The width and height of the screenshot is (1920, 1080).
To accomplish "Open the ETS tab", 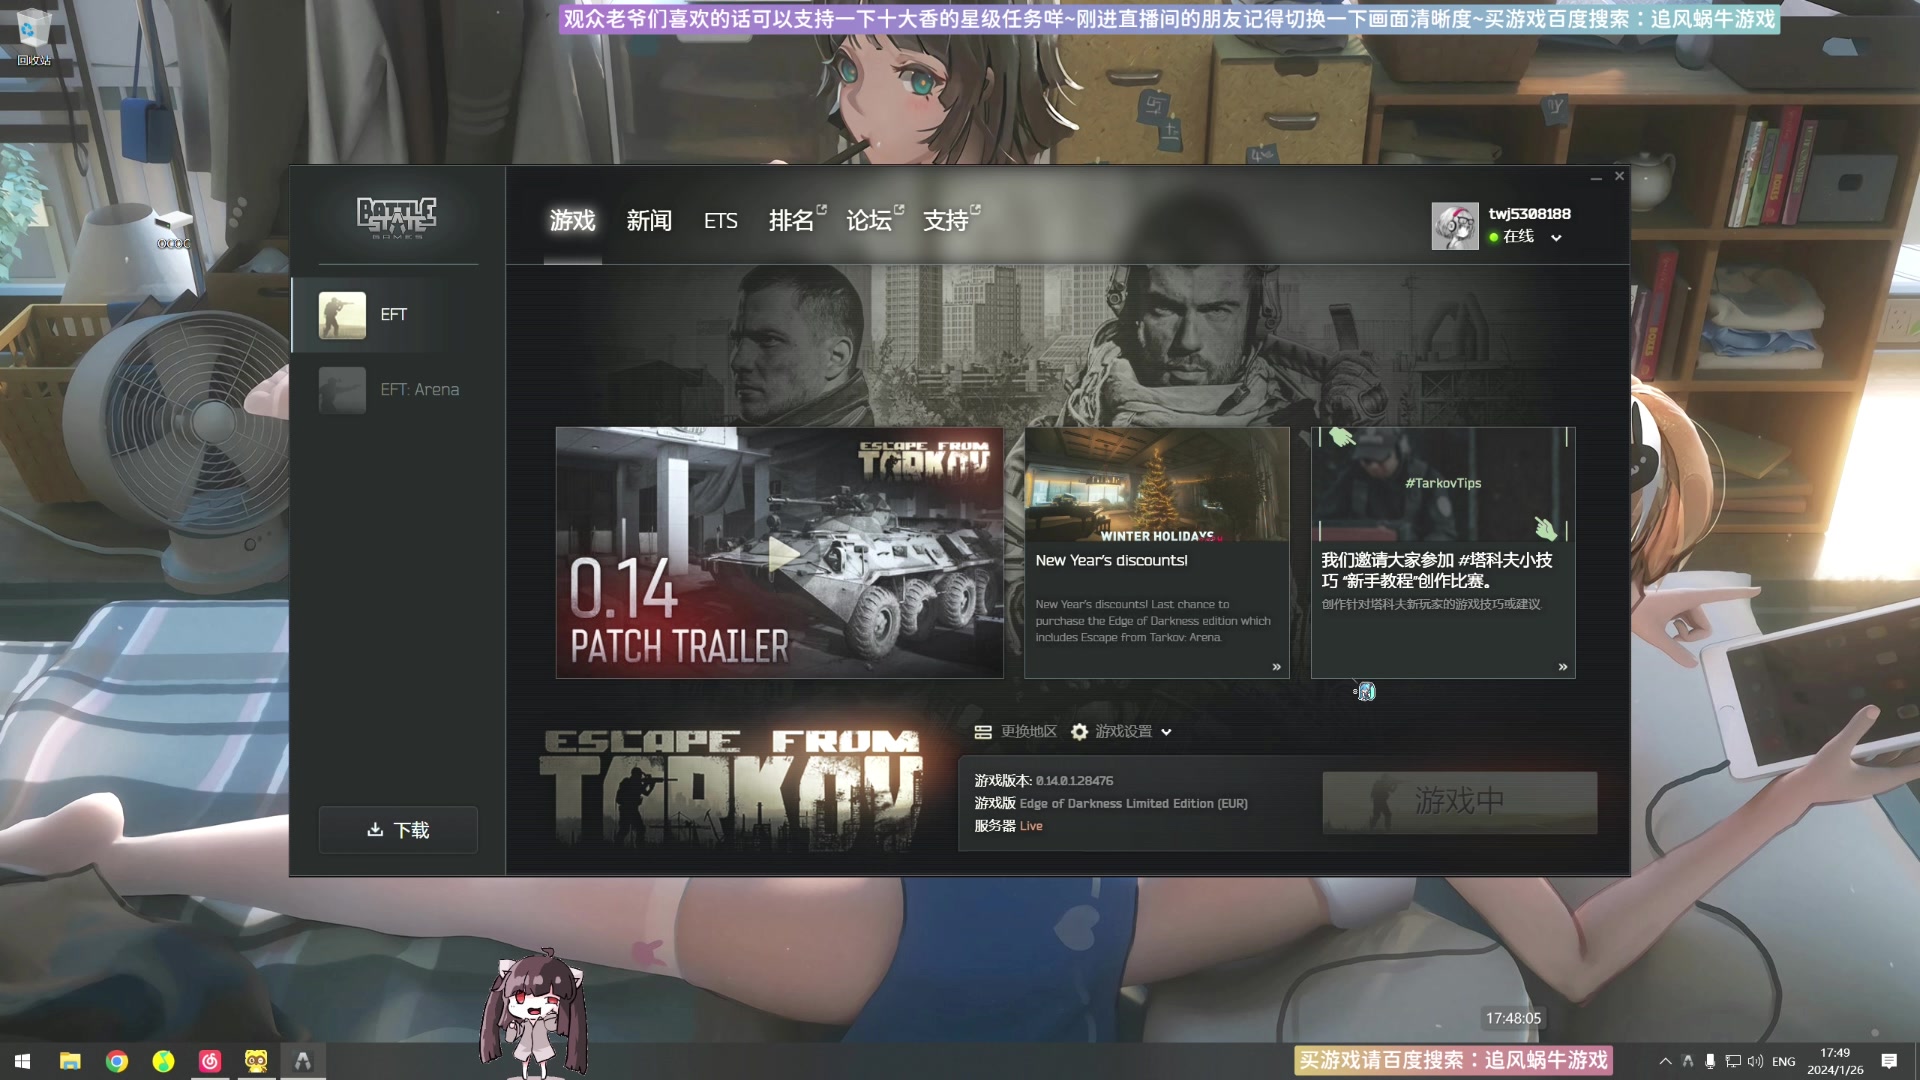I will [721, 221].
